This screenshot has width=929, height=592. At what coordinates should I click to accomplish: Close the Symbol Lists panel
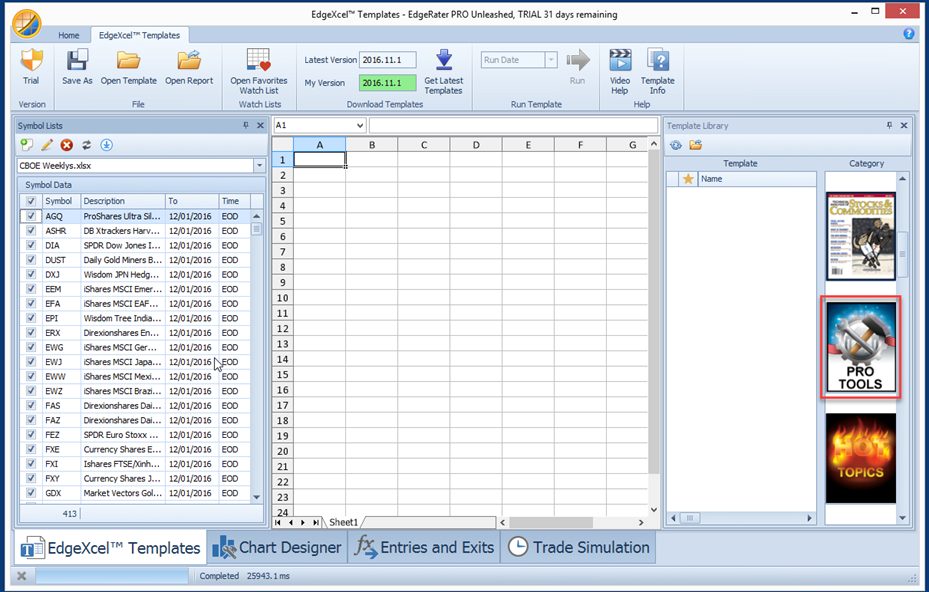coord(260,126)
